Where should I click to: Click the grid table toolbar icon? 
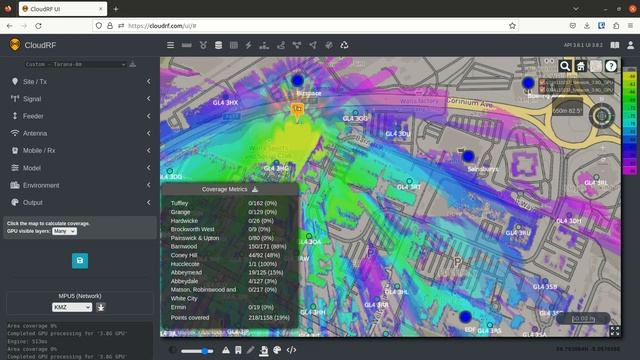click(x=233, y=45)
